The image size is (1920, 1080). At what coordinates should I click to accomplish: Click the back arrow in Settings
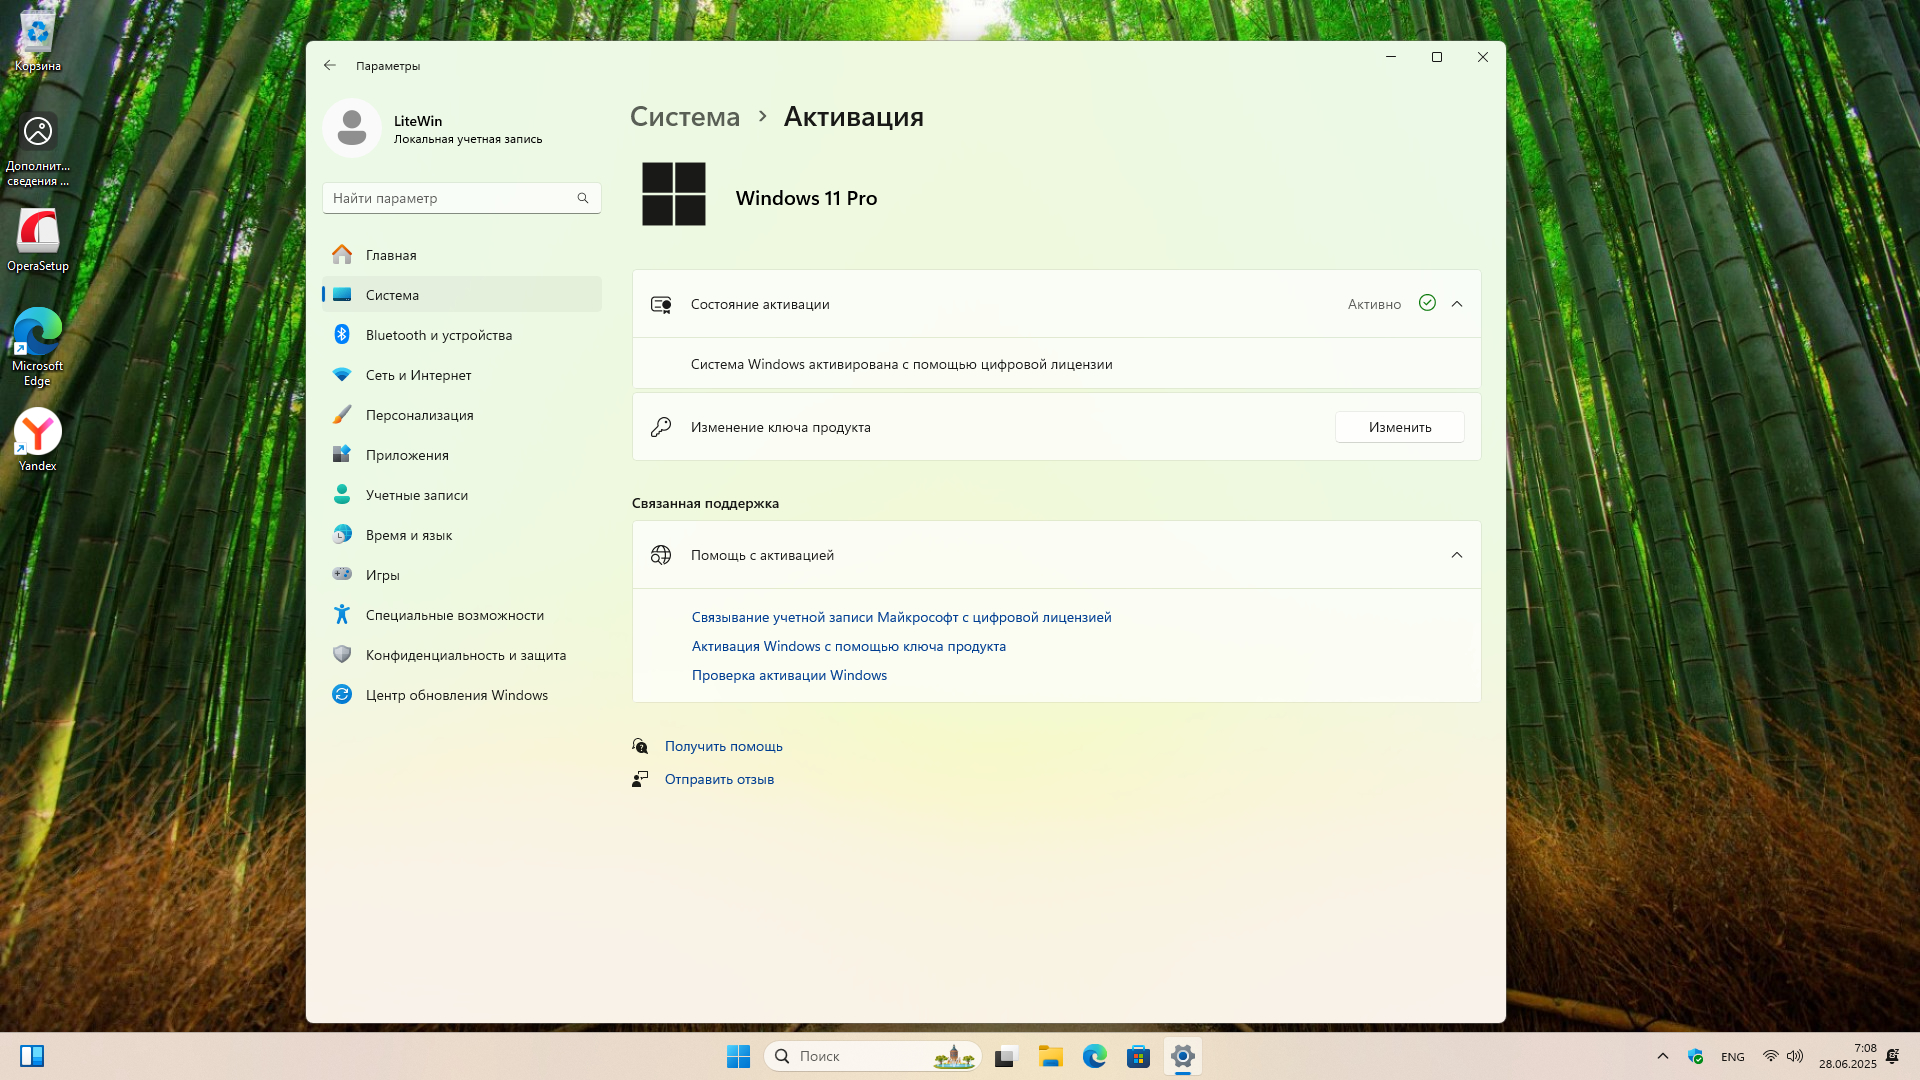pyautogui.click(x=330, y=65)
